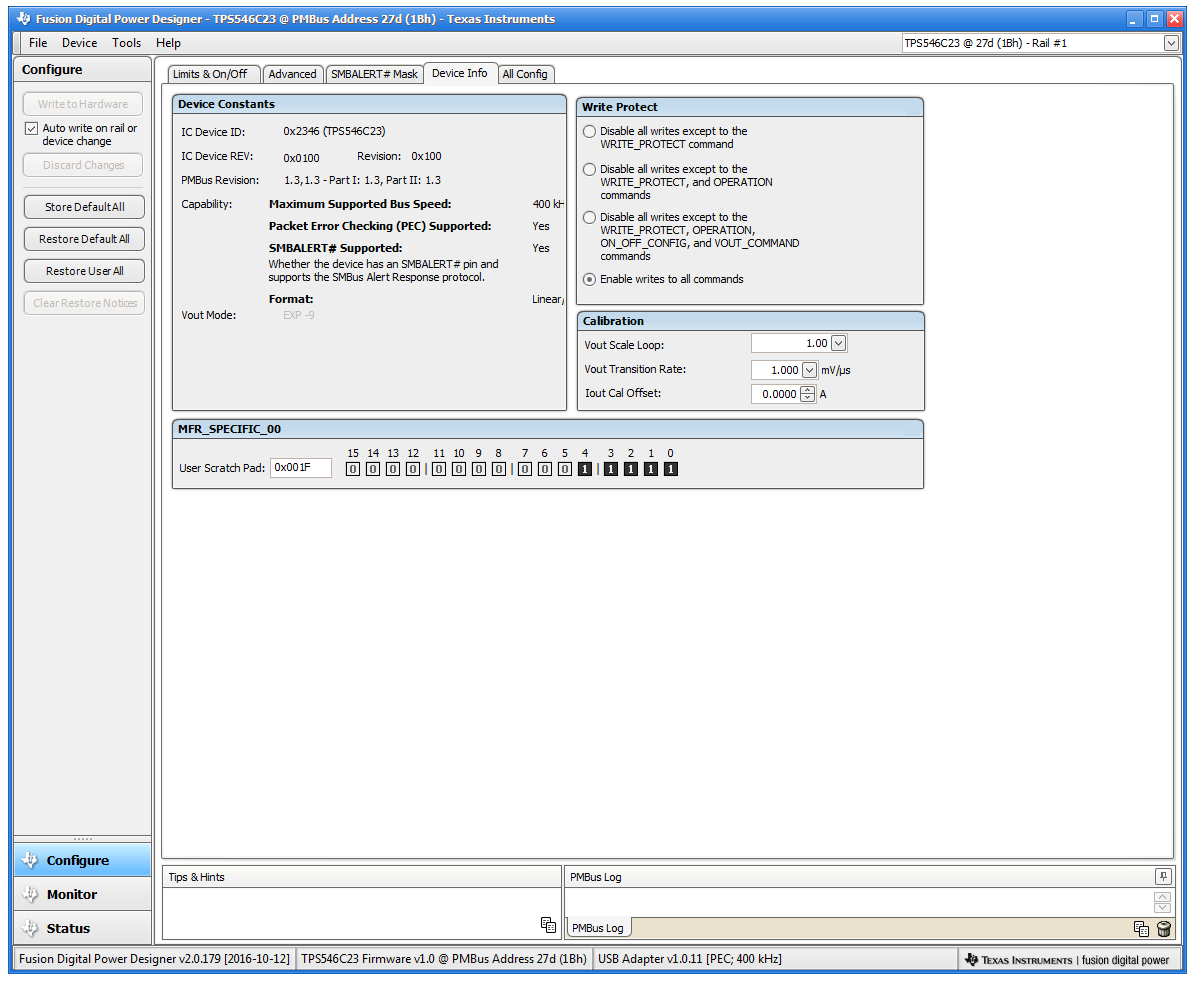Pin the PMBus Log panel
This screenshot has height=983, width=1189.
pos(1162,876)
